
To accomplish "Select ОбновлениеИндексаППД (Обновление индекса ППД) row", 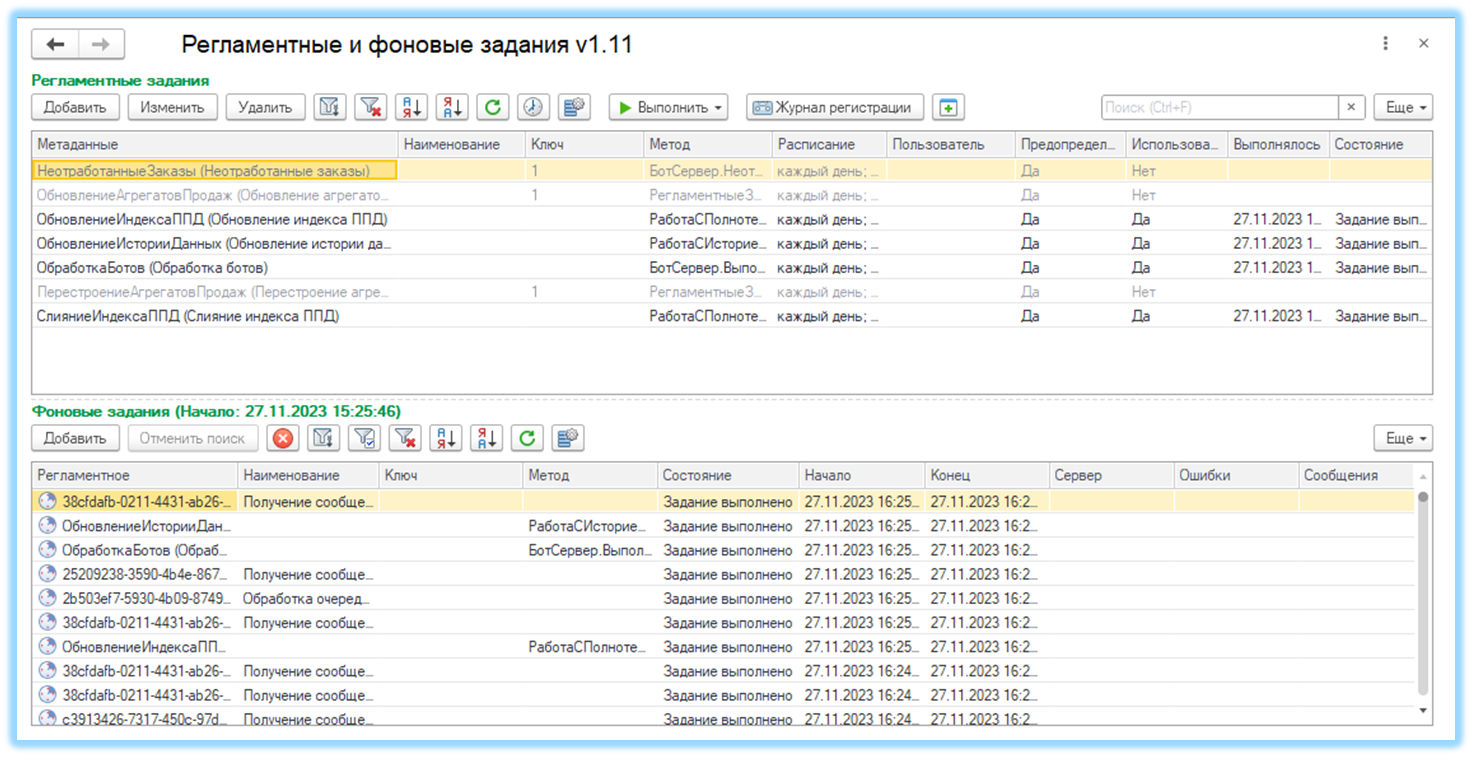I will [731, 219].
